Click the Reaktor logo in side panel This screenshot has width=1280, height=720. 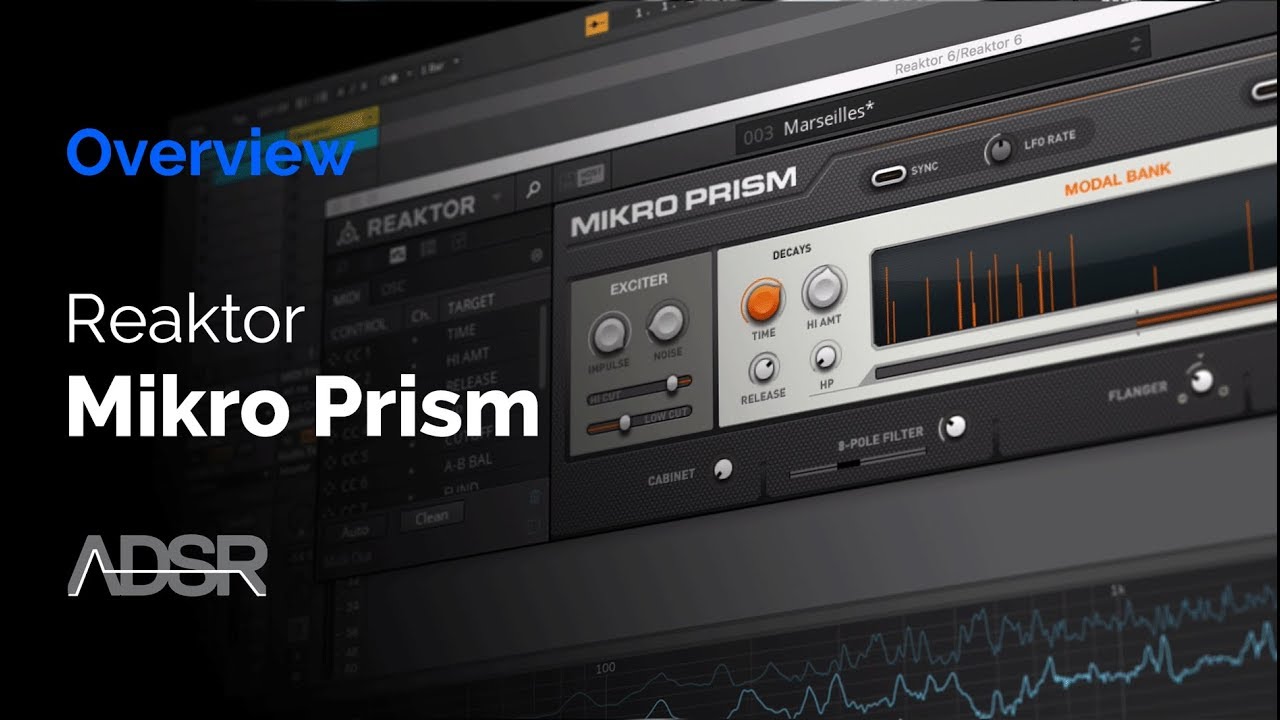(347, 232)
